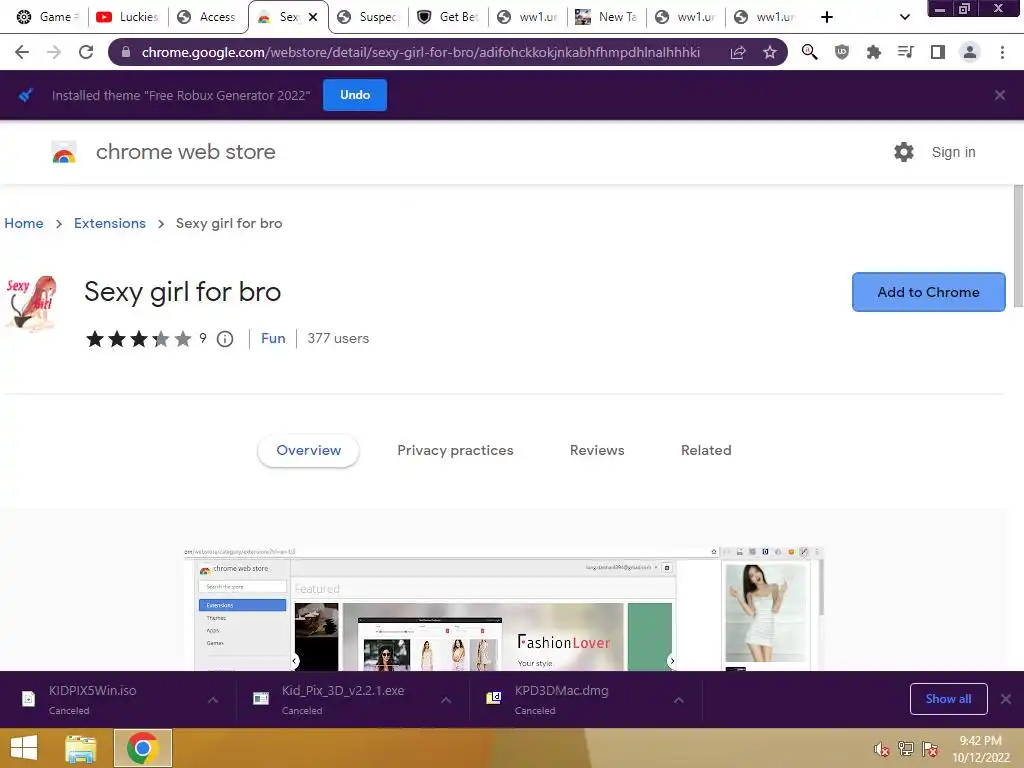The width and height of the screenshot is (1024, 768).
Task: Open the Chrome profile avatar
Action: 970,52
